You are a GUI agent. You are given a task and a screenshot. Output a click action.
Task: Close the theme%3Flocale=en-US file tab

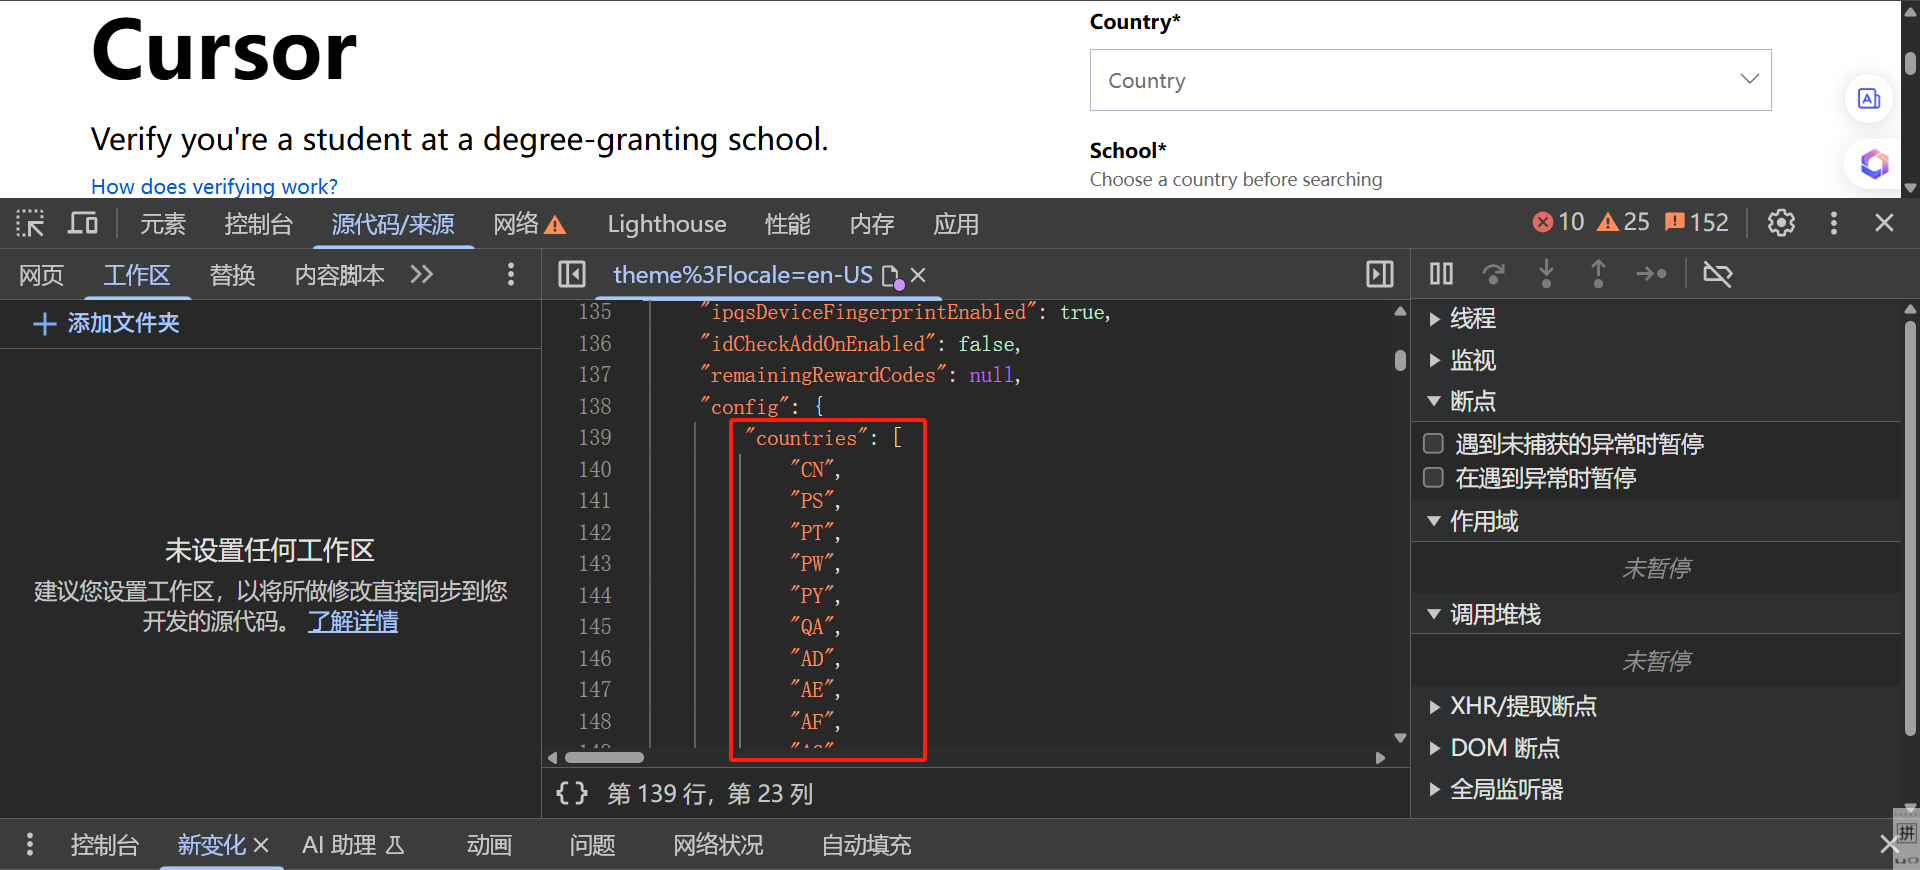click(x=918, y=274)
